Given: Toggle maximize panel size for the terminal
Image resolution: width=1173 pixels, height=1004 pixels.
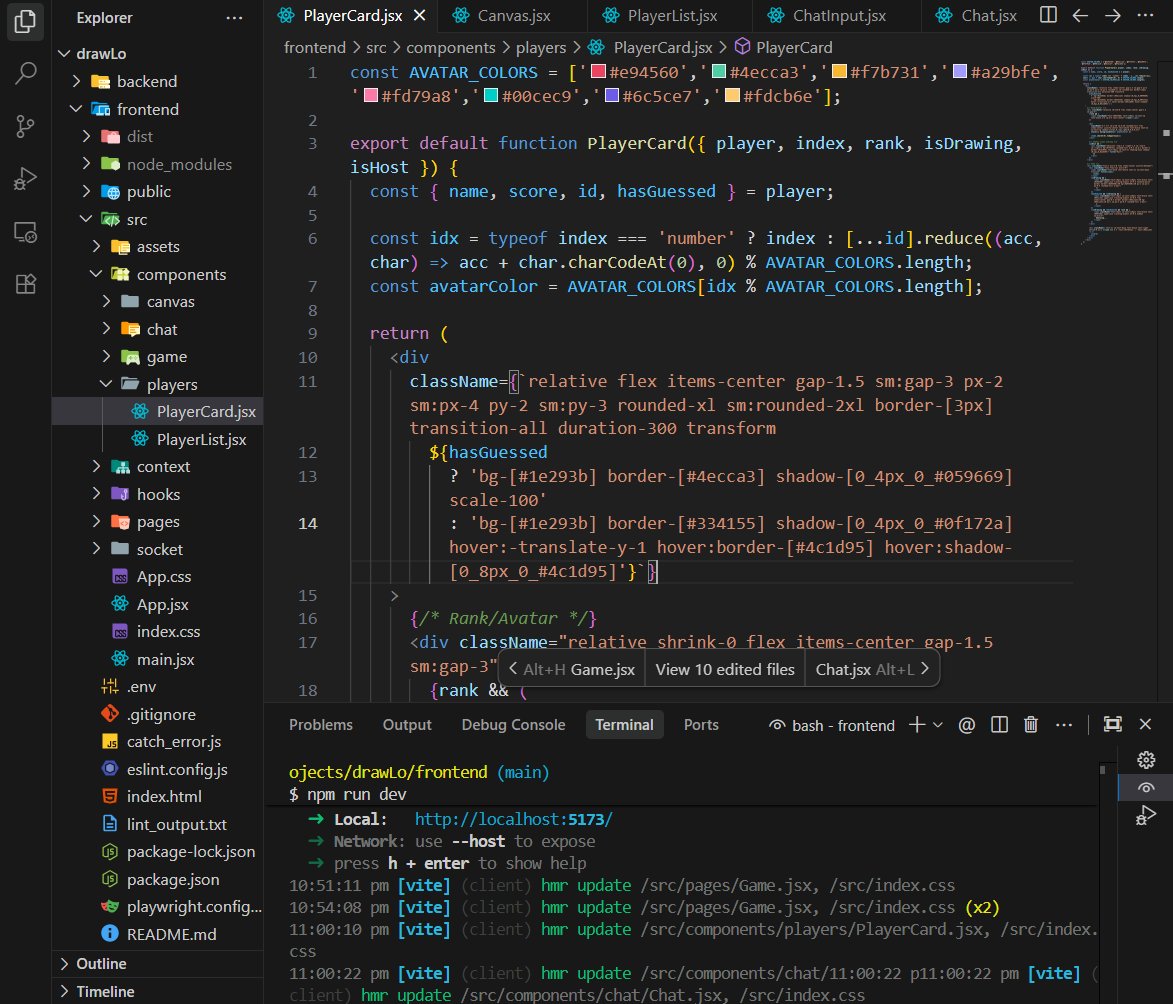Looking at the screenshot, I should (x=1113, y=724).
